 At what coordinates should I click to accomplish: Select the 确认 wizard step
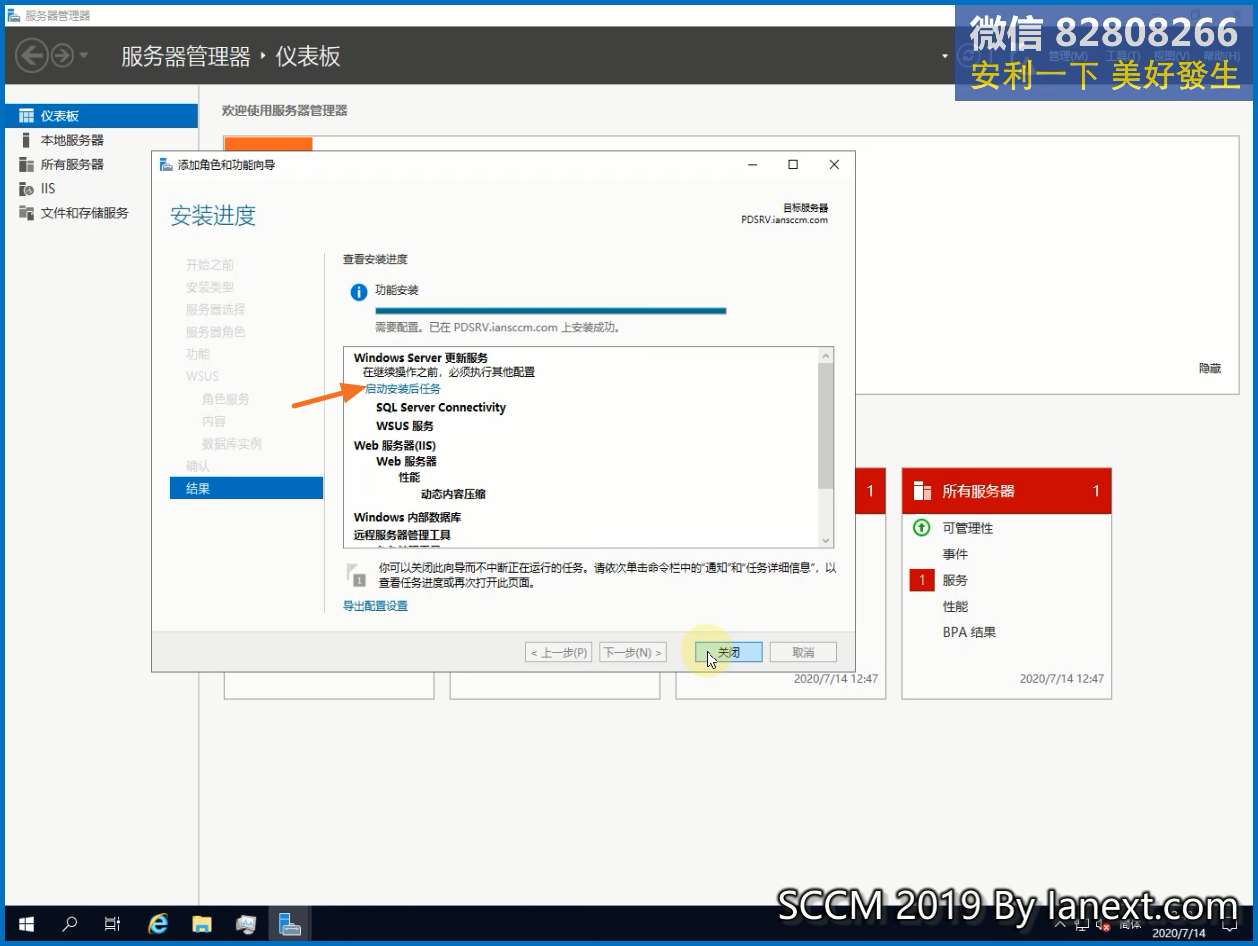[198, 466]
